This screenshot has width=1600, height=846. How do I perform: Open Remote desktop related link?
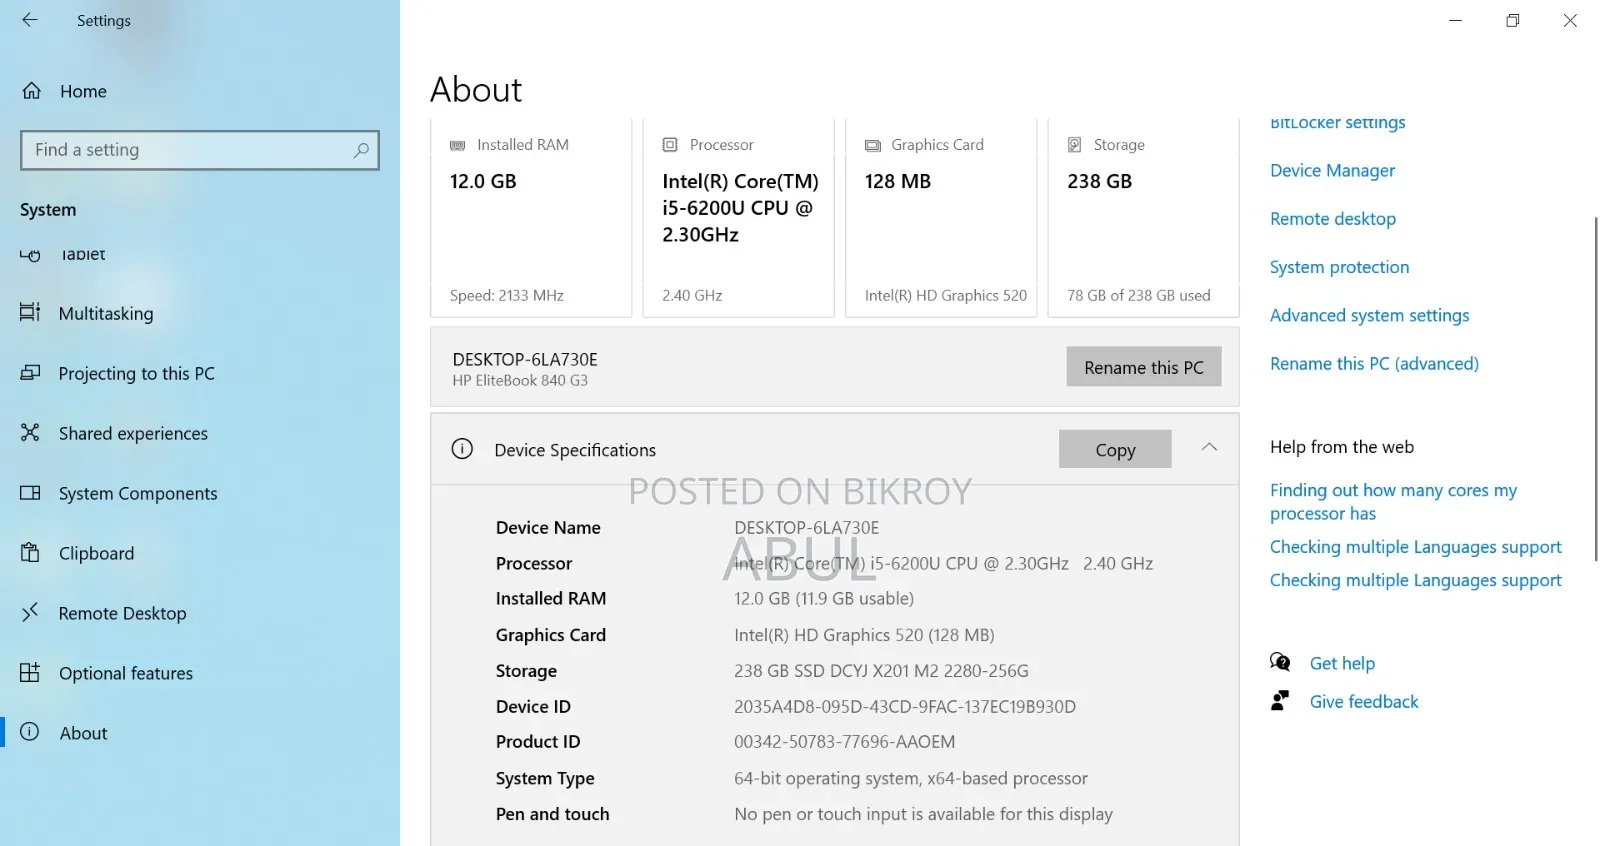click(x=1333, y=219)
